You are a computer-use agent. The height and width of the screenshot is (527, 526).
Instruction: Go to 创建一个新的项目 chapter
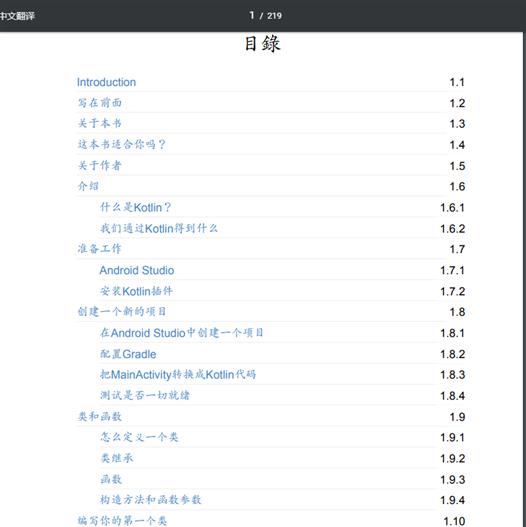tap(122, 312)
